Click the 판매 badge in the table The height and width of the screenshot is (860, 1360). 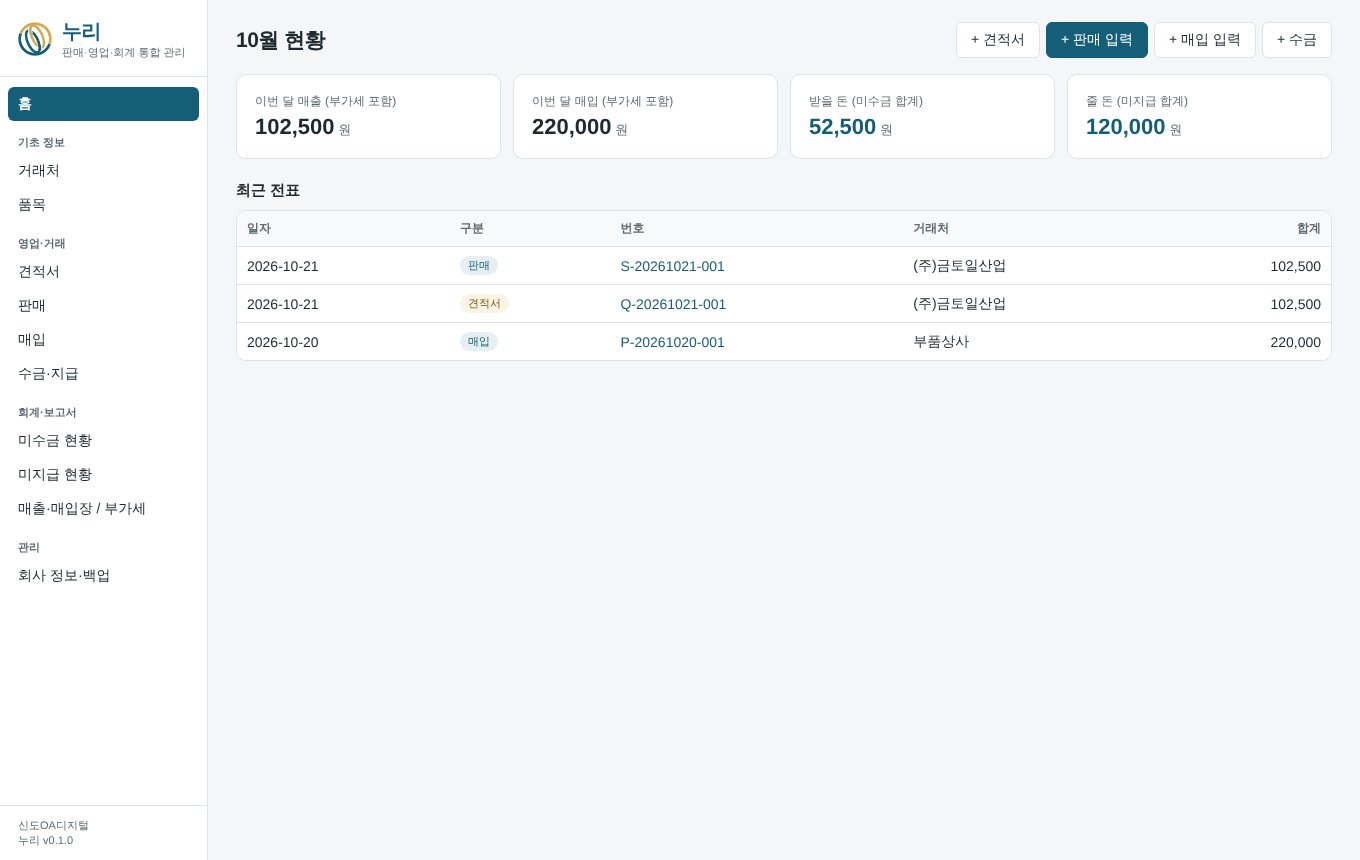479,266
